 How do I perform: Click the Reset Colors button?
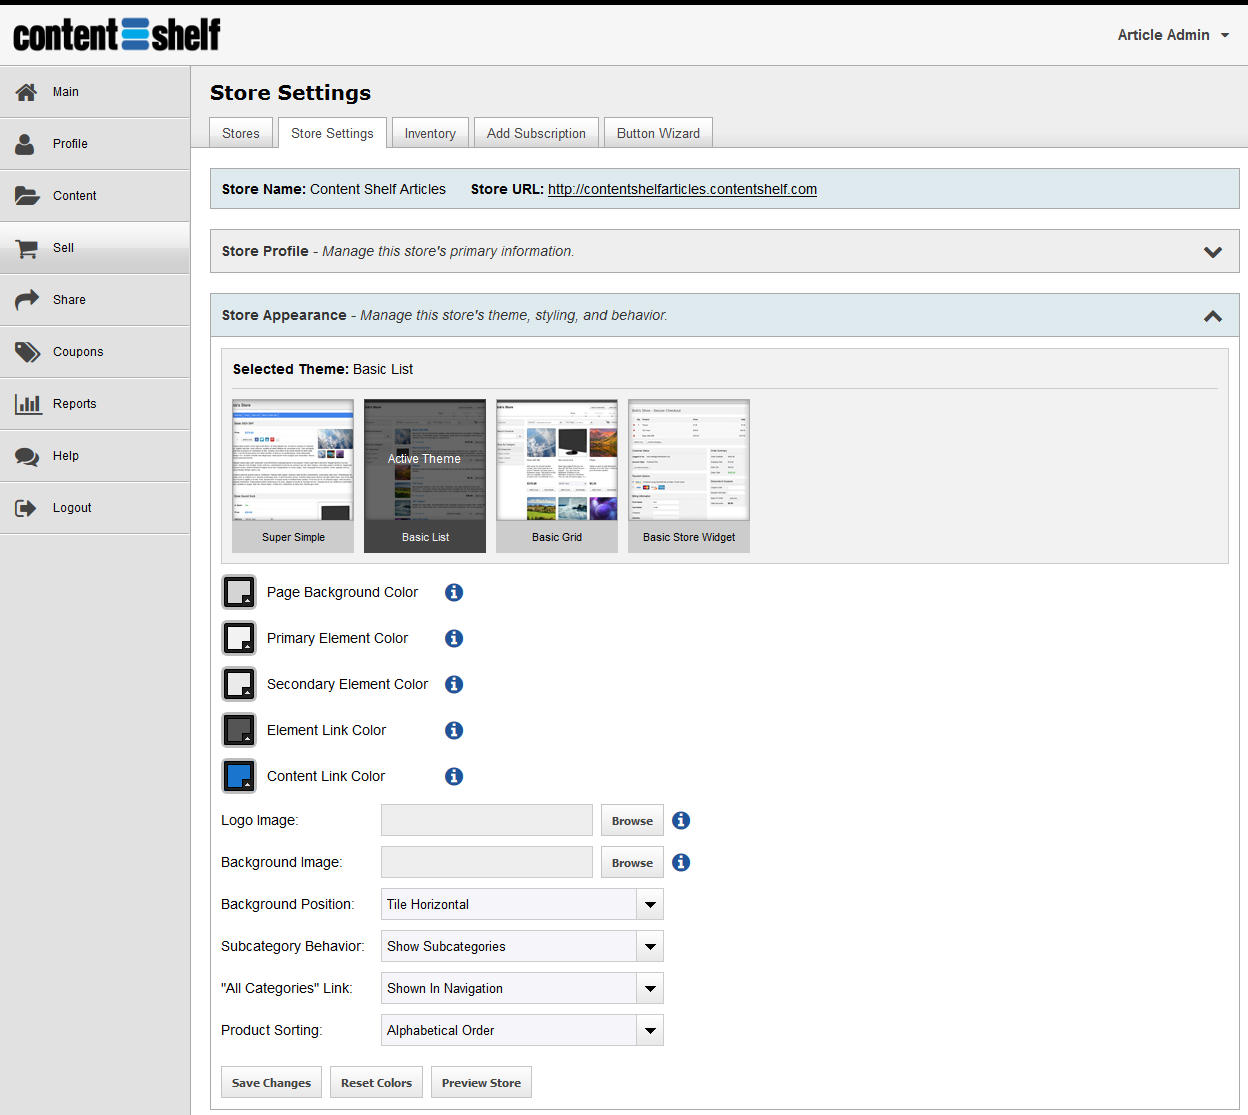click(x=376, y=1082)
